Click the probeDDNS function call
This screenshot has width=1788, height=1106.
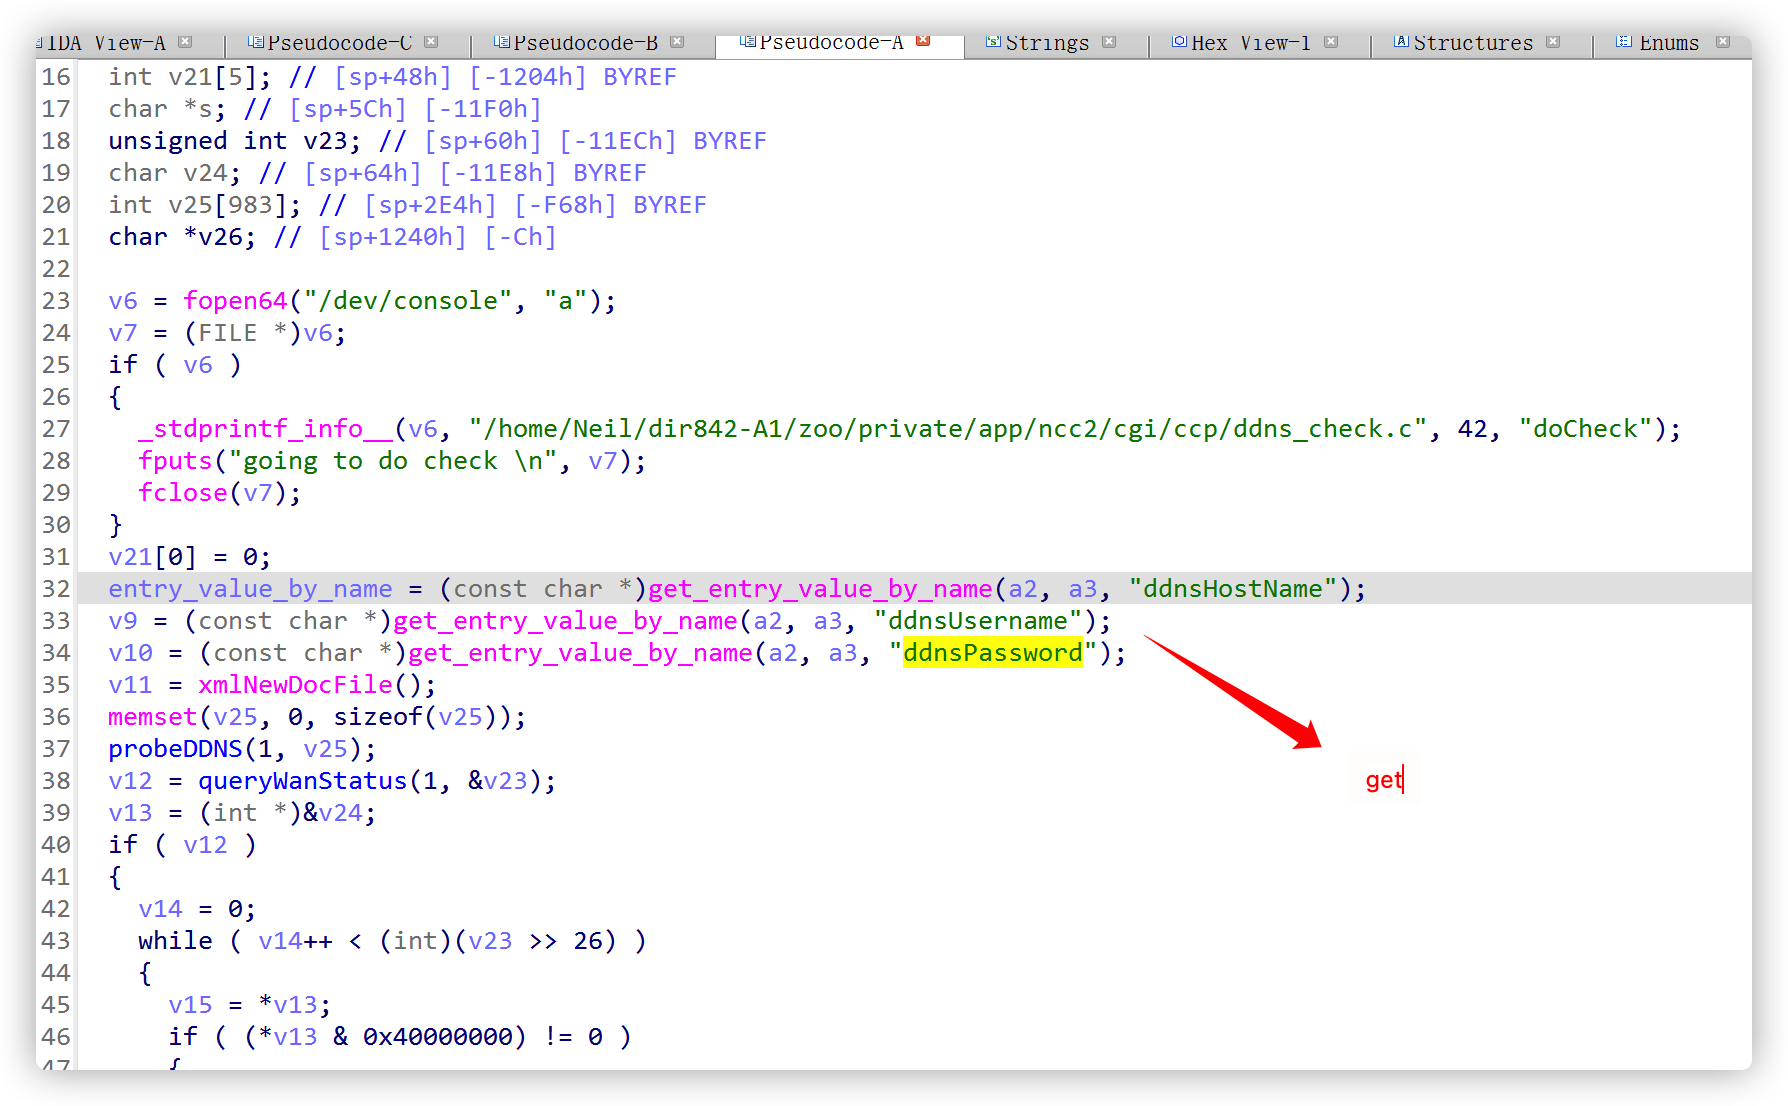click(x=175, y=749)
